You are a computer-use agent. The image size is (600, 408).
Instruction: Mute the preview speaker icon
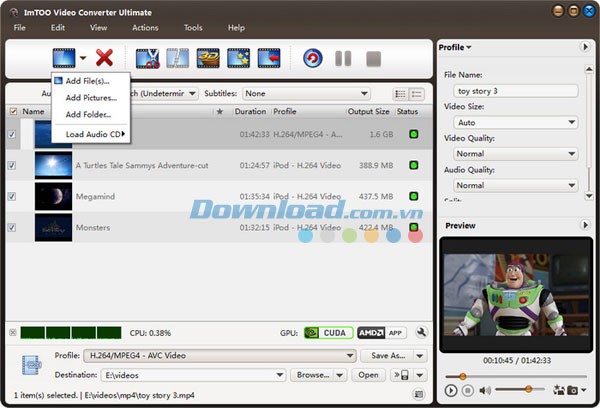click(485, 390)
